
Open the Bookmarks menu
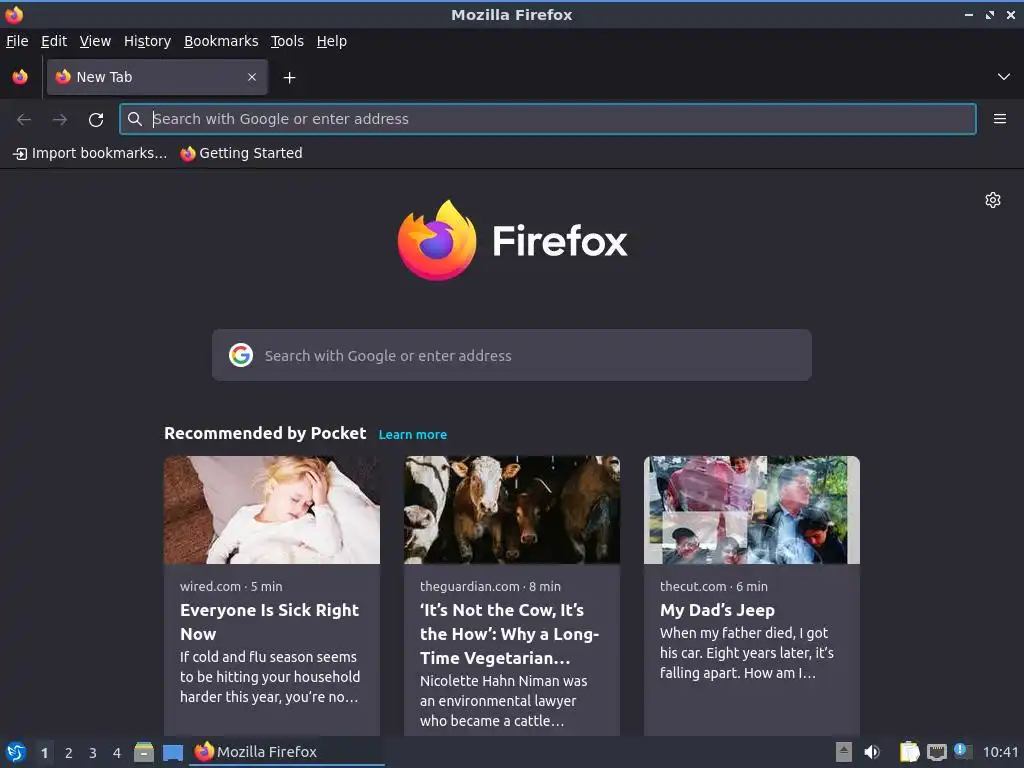[221, 41]
